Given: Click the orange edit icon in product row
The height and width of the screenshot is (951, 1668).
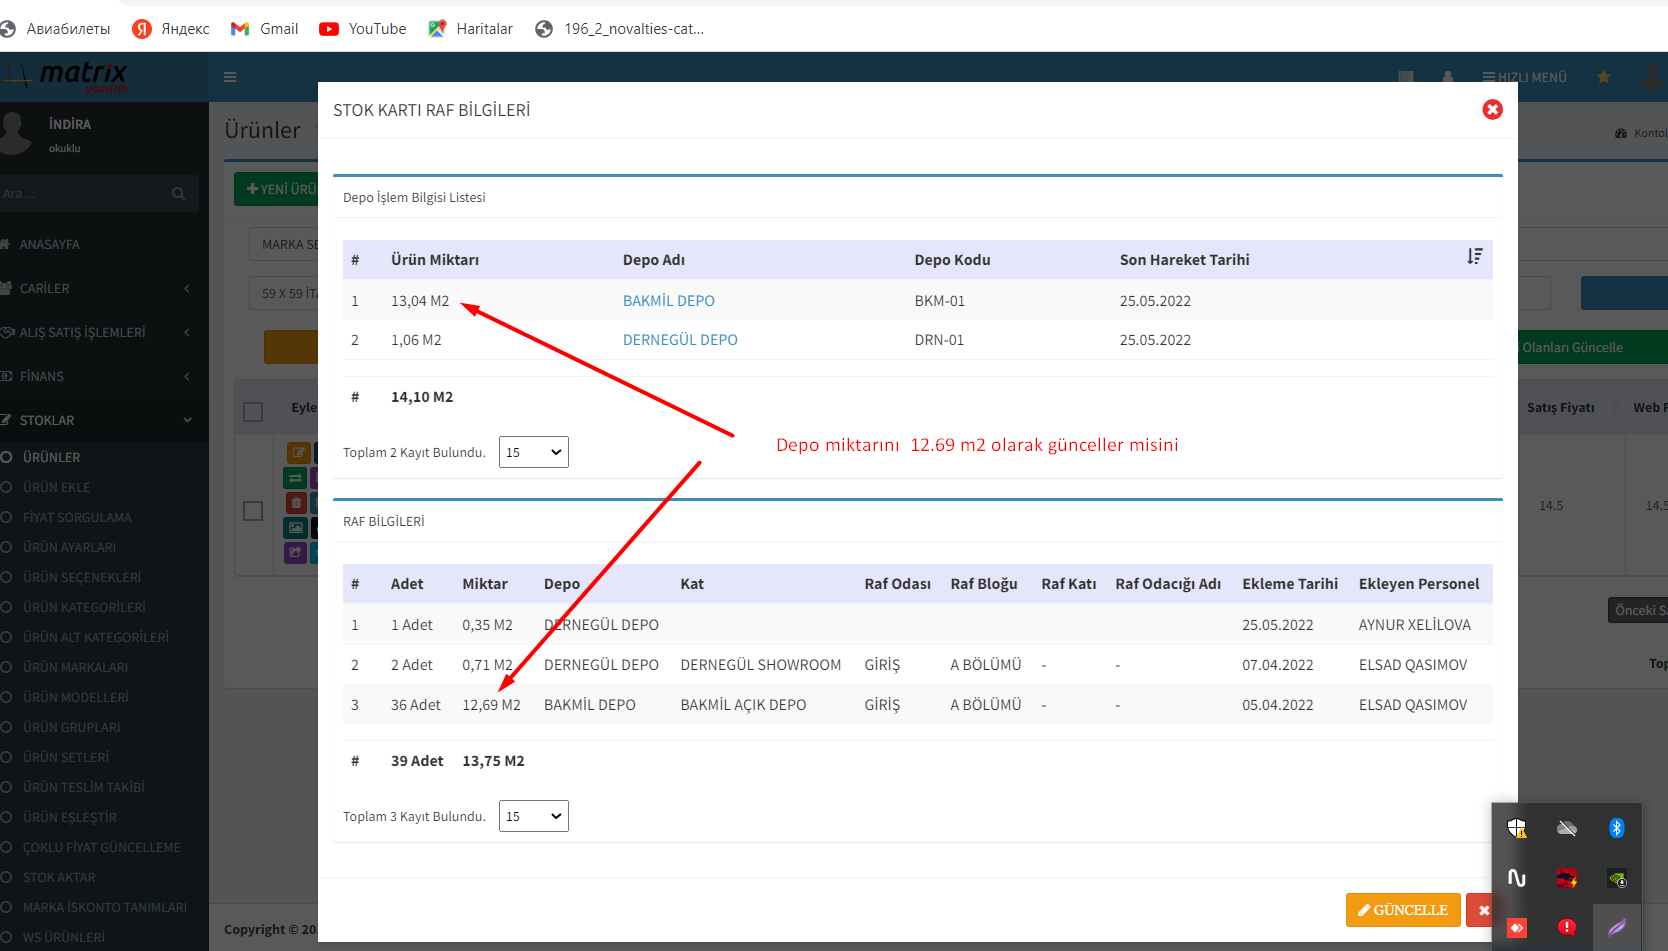Looking at the screenshot, I should pos(297,452).
